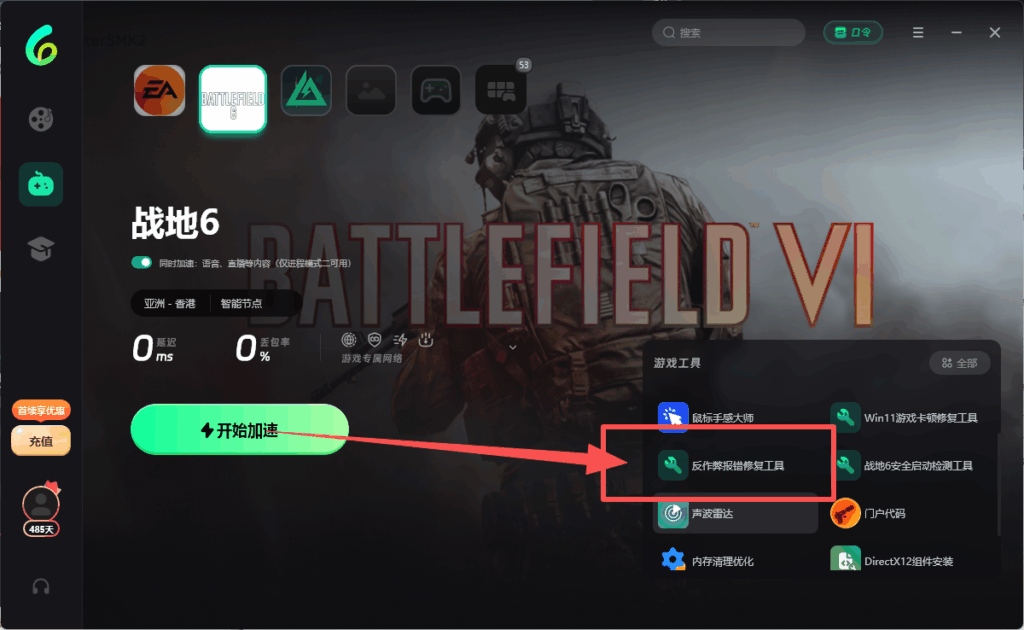Open the 智能节点 node selector
Viewport: 1024px width, 630px height.
click(x=242, y=304)
